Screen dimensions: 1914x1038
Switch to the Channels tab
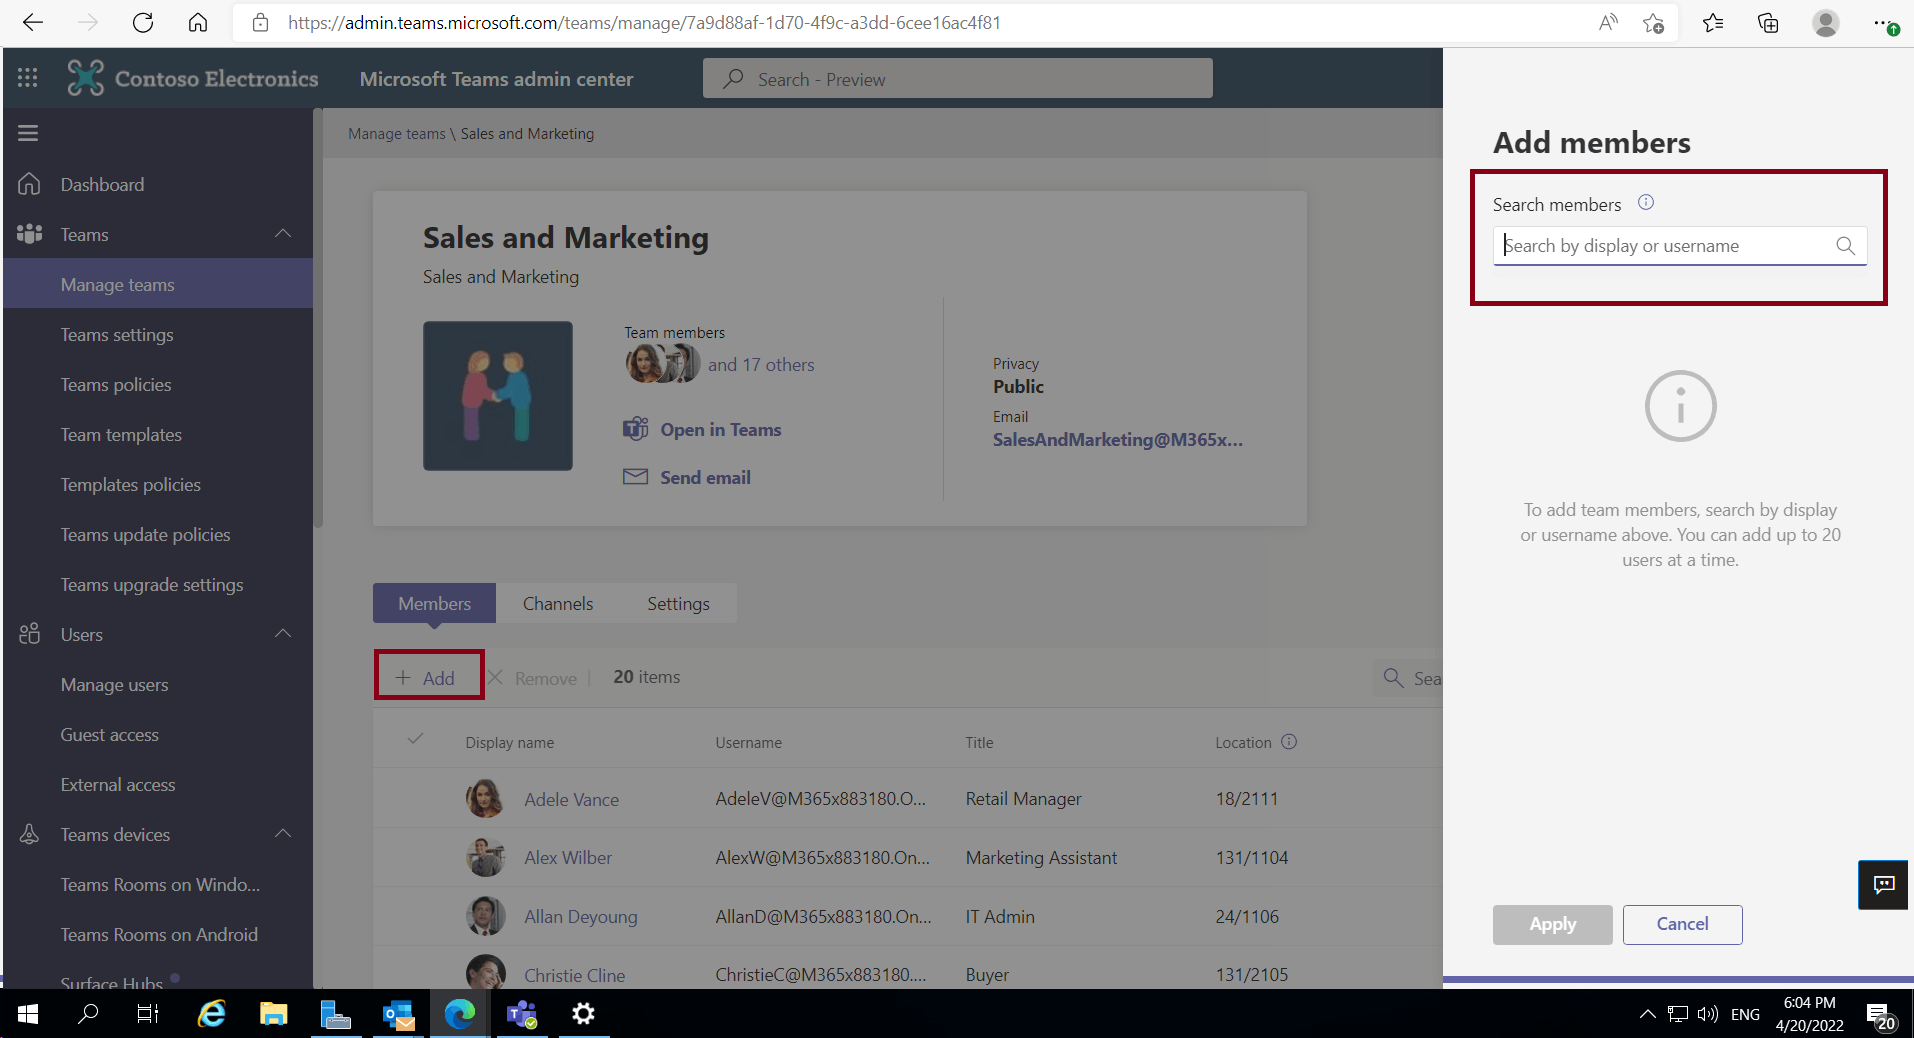click(558, 603)
